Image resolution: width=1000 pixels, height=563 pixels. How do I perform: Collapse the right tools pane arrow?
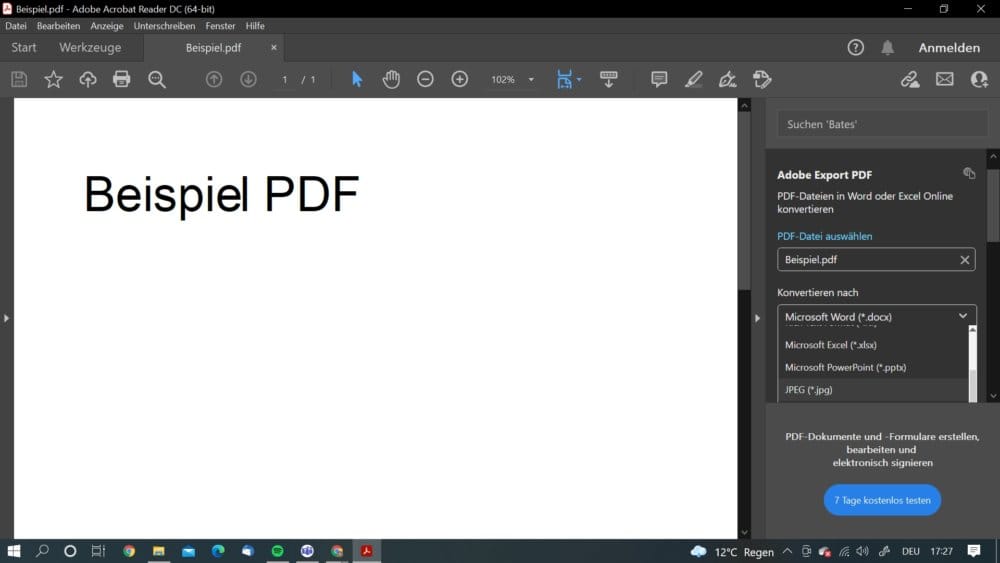[x=757, y=318]
